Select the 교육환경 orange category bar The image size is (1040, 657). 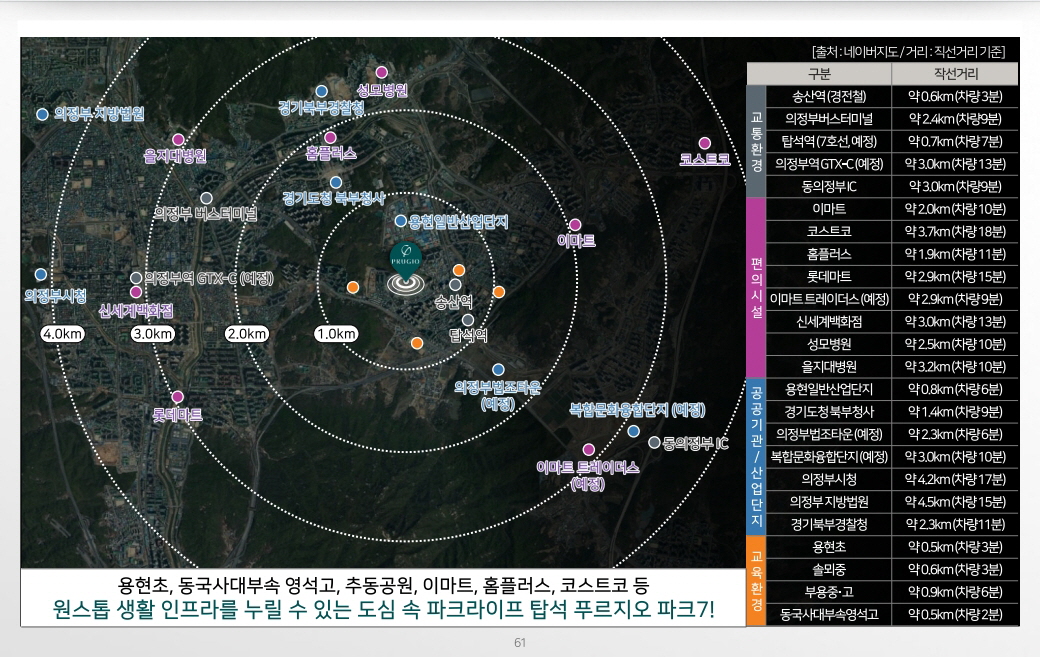point(756,581)
